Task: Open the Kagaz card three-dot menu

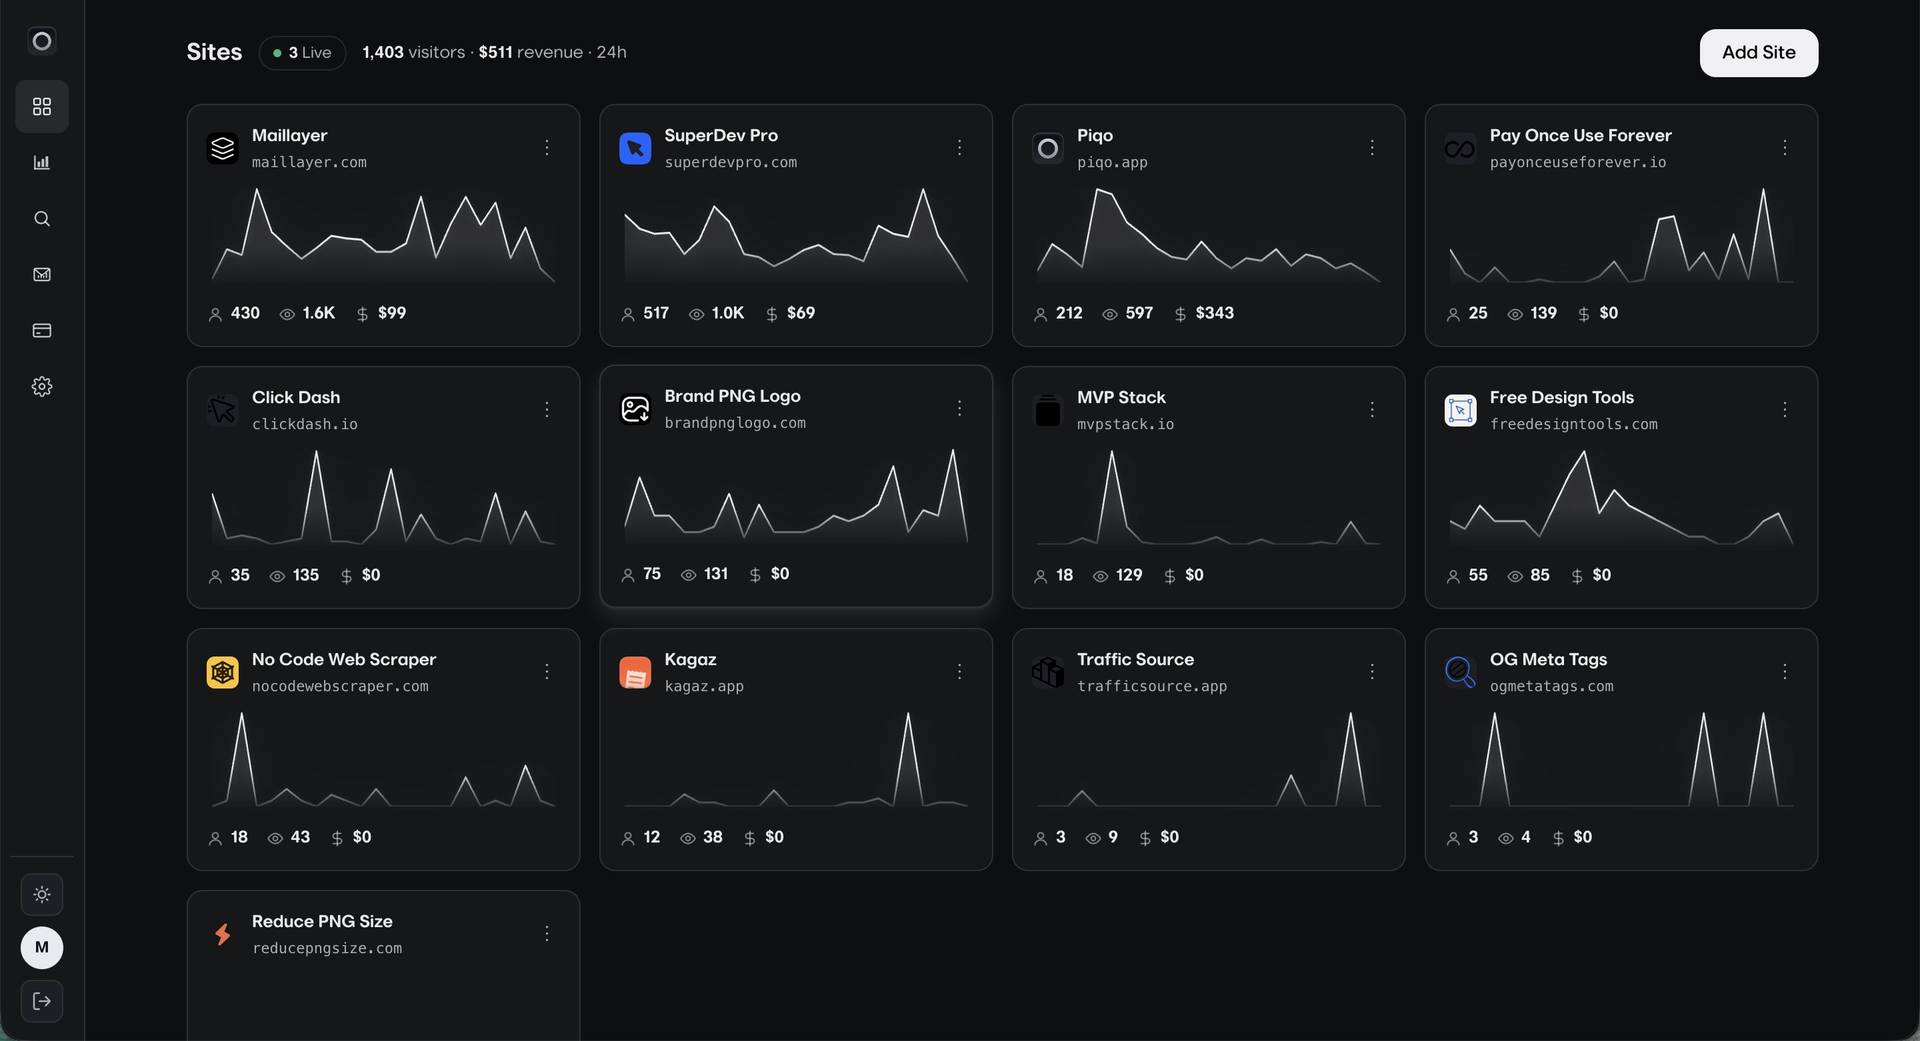Action: 959,672
